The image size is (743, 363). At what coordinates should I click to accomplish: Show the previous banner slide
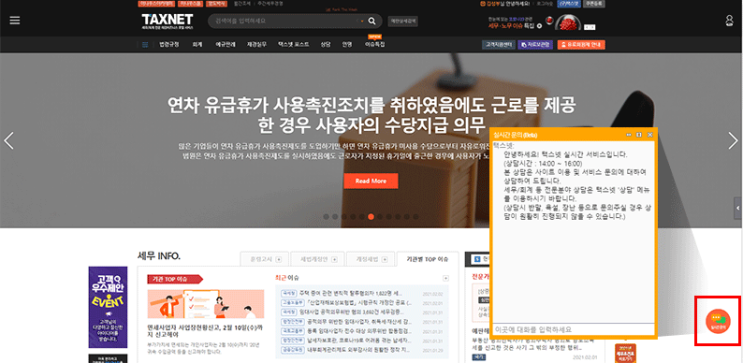point(9,141)
